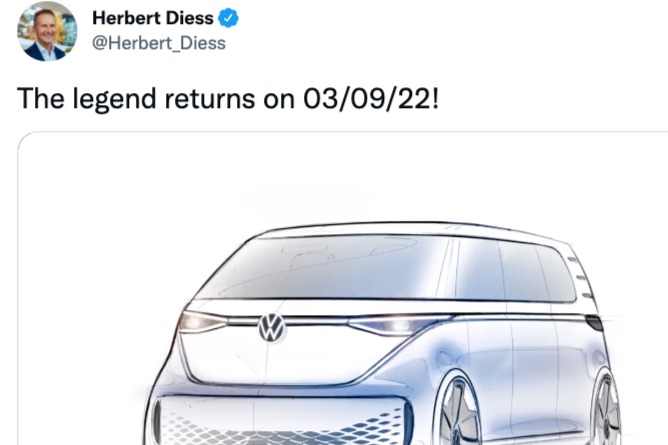This screenshot has width=668, height=445.
Task: Click the roof of the sketched van
Action: pyautogui.click(x=400, y=229)
